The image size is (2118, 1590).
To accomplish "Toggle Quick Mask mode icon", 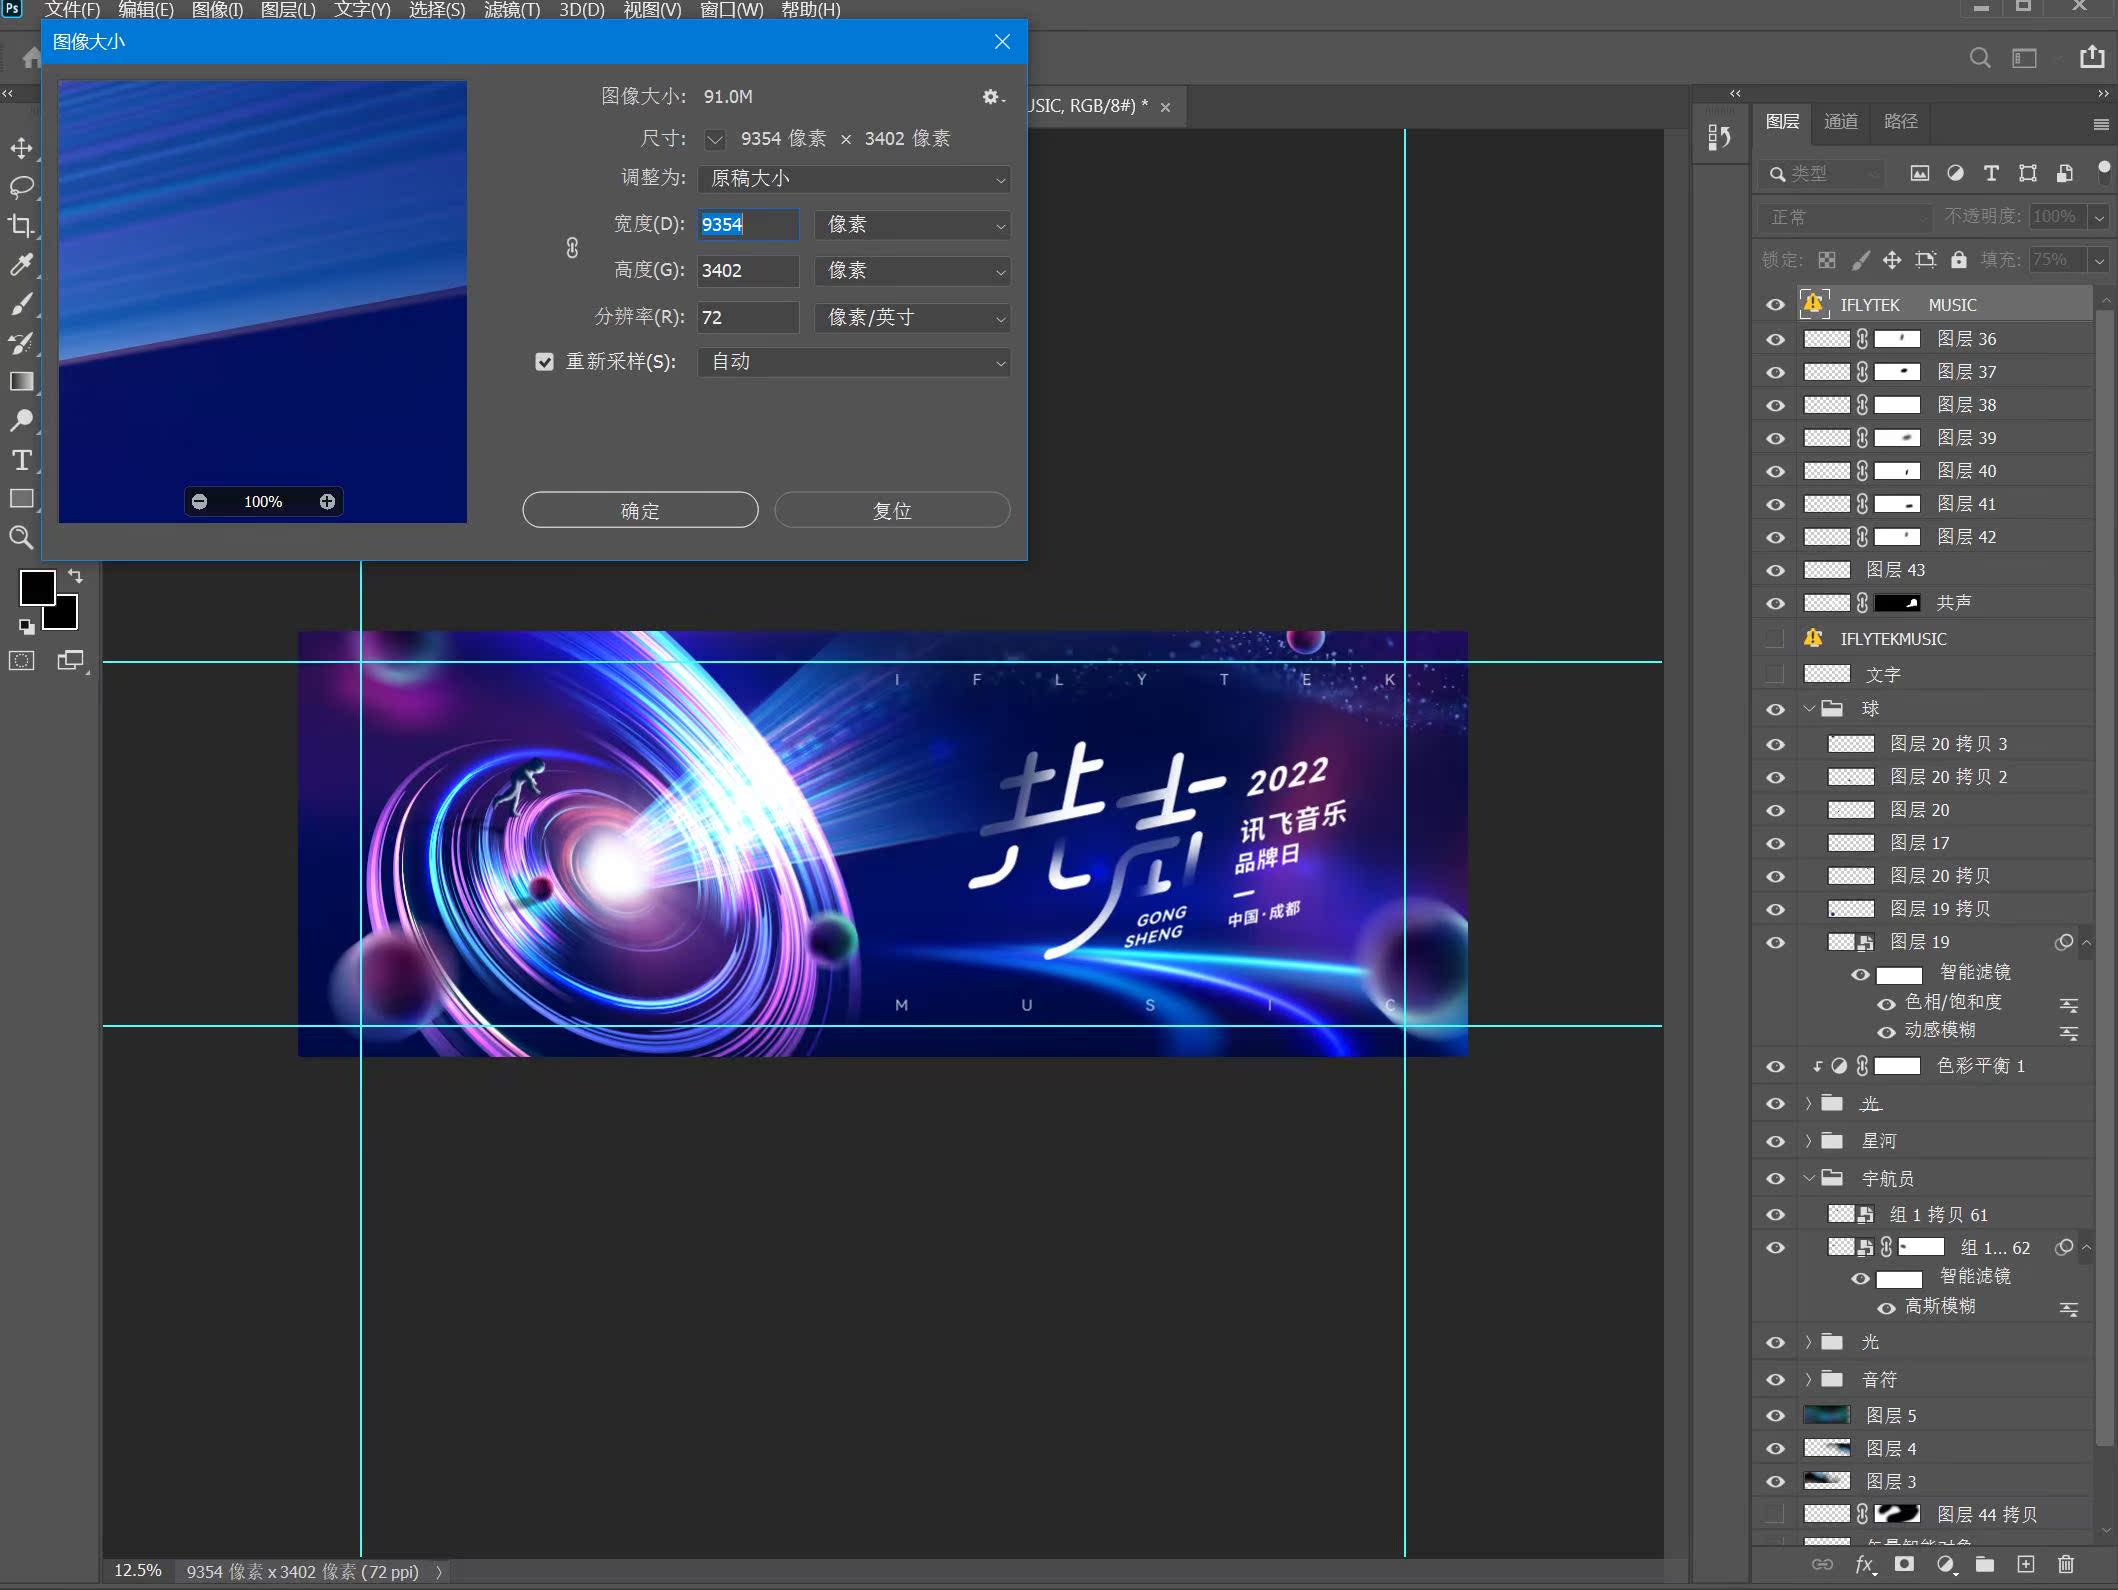I will (21, 661).
